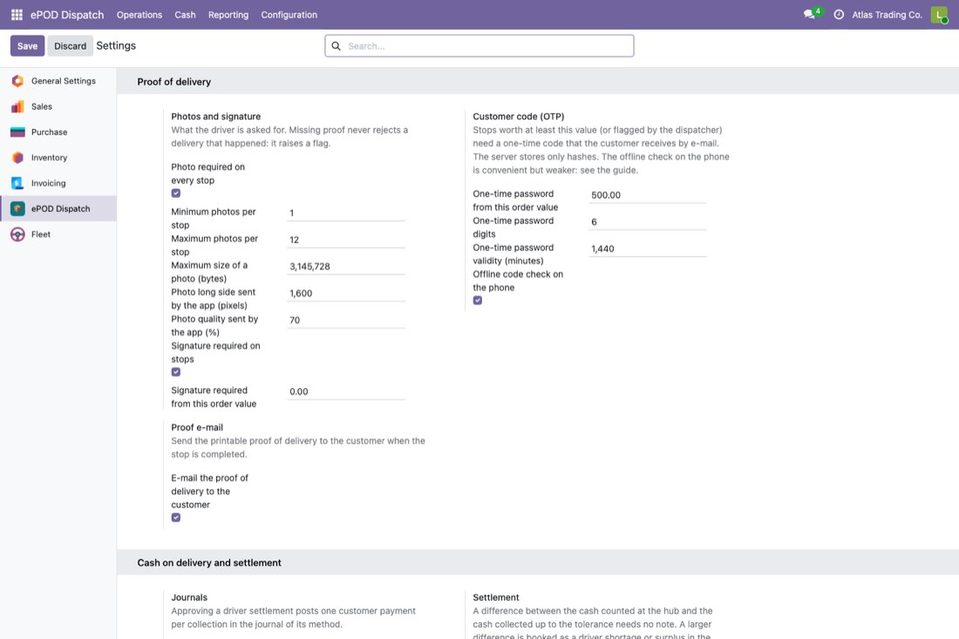Select Invoicing settings label in sidebar
The height and width of the screenshot is (639, 959).
[48, 183]
